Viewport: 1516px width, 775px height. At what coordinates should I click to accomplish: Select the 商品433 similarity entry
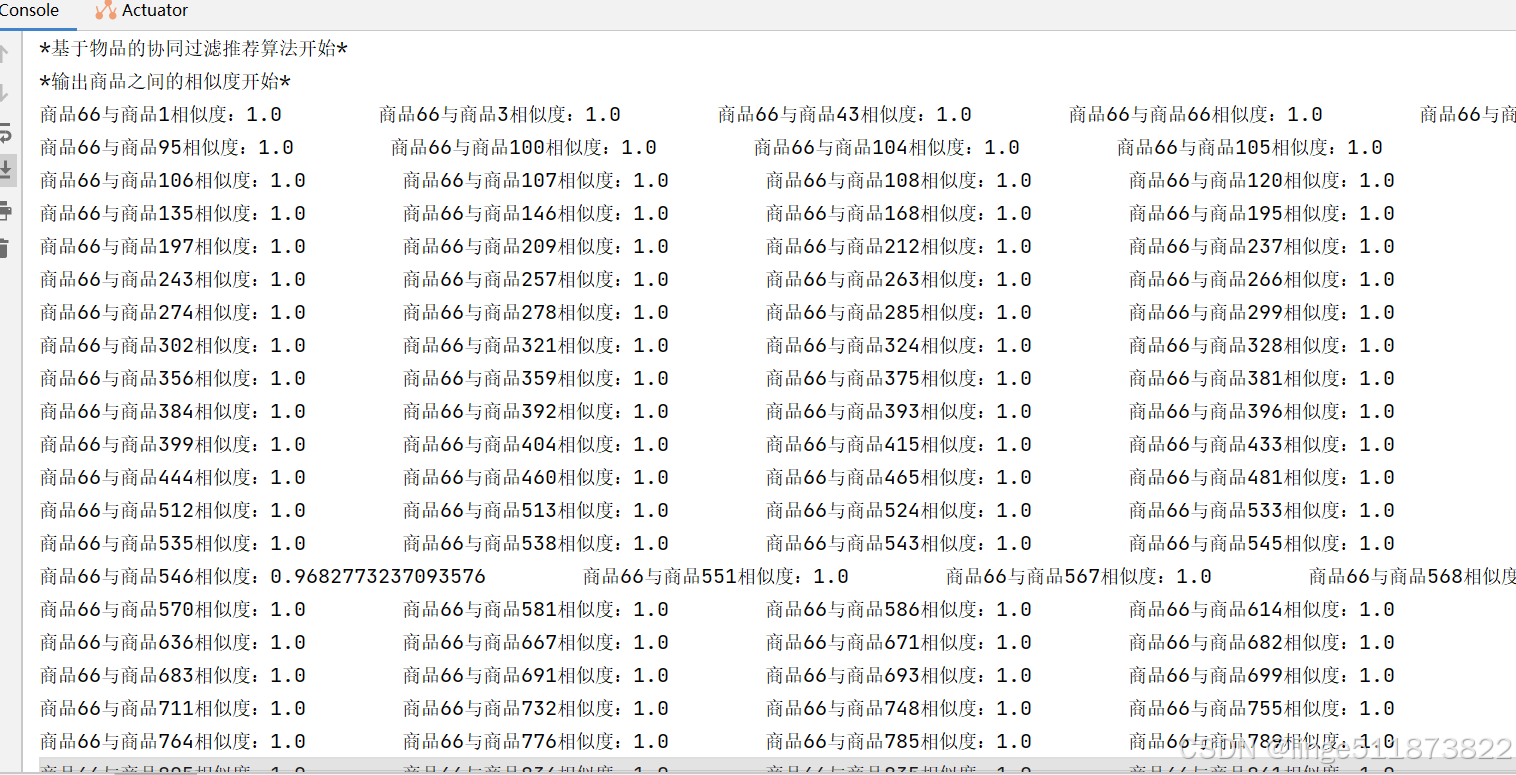click(x=1262, y=445)
